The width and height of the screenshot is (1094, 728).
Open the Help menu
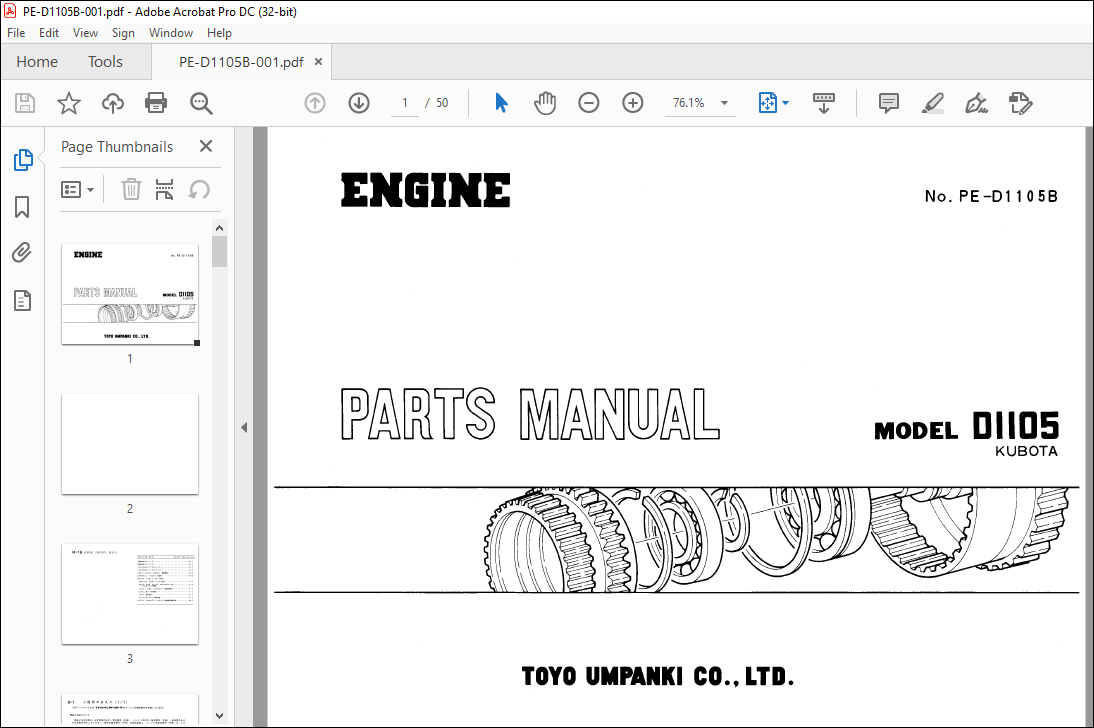coord(219,33)
